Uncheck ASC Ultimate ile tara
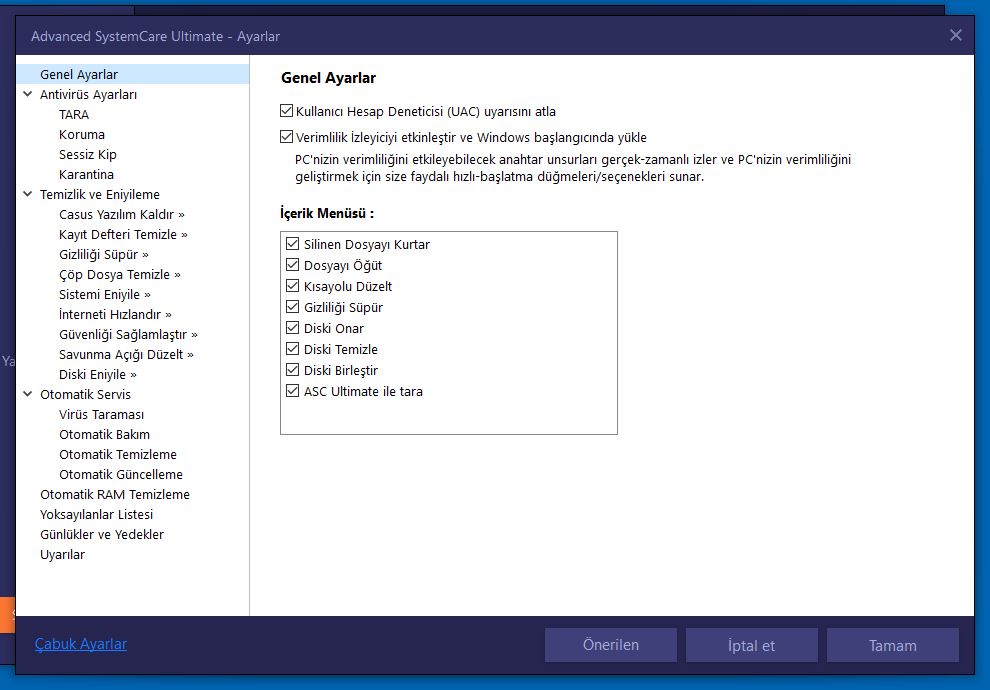This screenshot has height=690, width=990. pyautogui.click(x=292, y=391)
